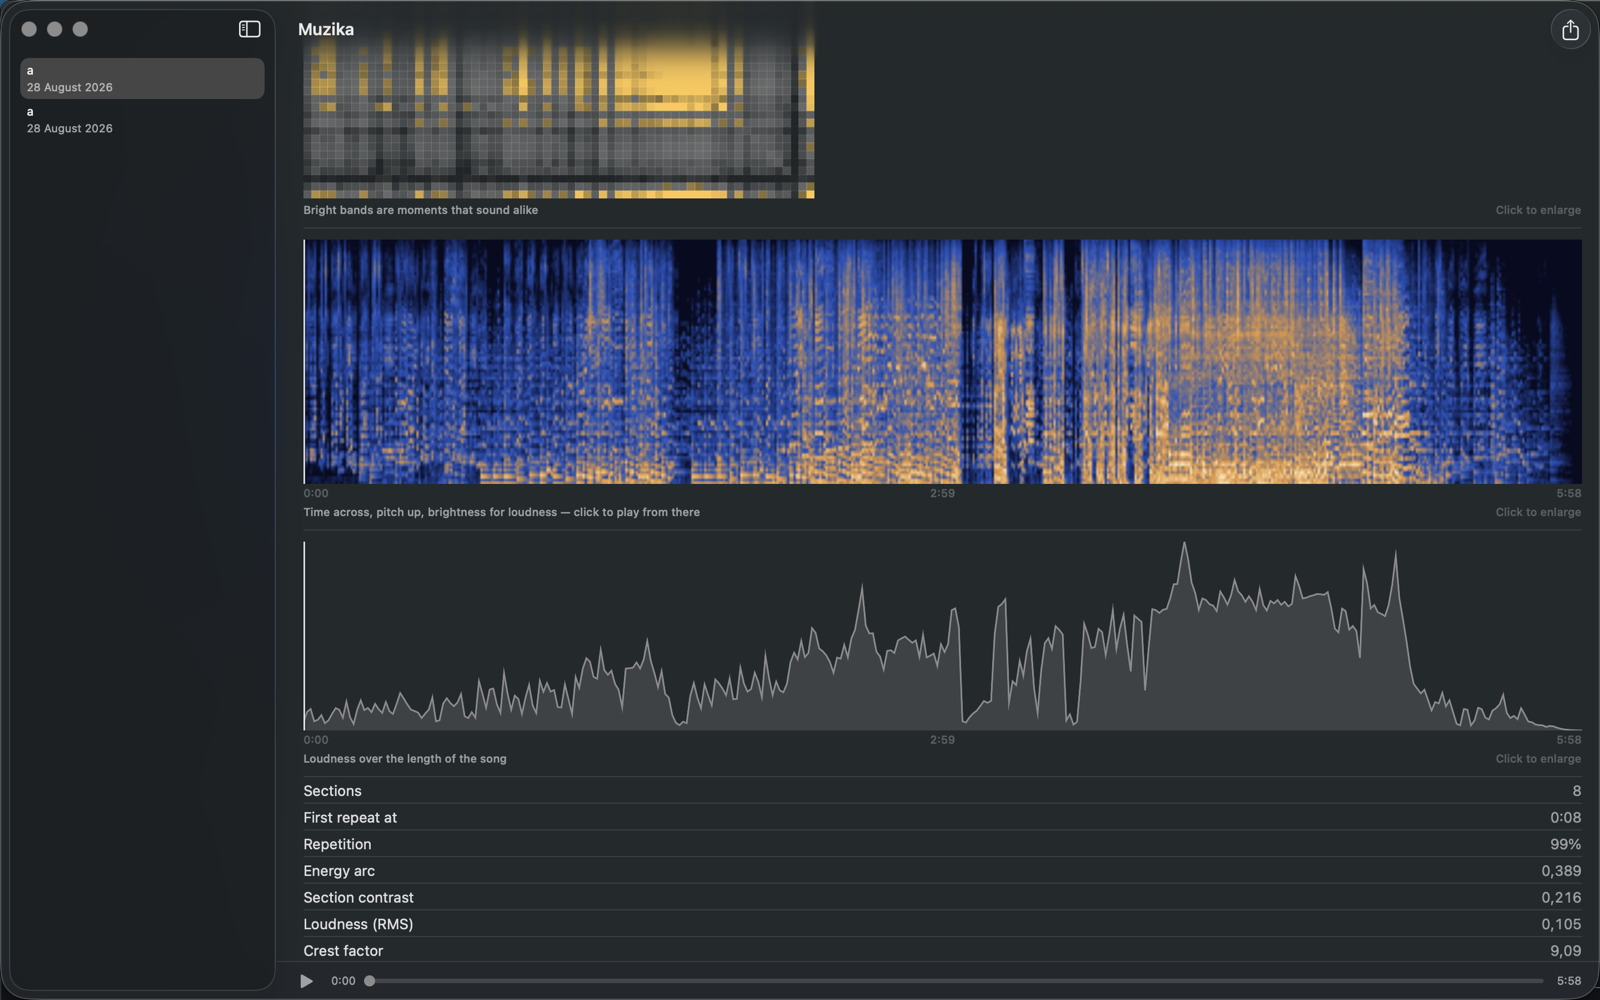Click the total duration '5:58' in the playback bar
Viewport: 1600px width, 1000px height.
coord(1569,981)
